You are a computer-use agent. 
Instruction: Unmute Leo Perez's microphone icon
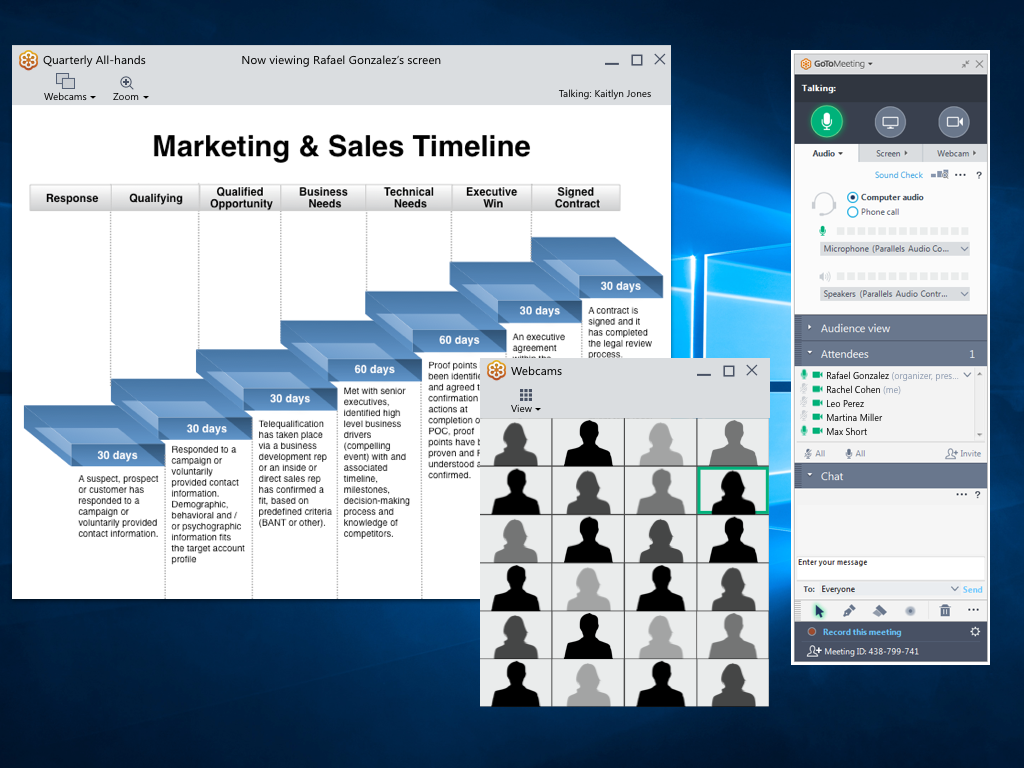(x=804, y=404)
